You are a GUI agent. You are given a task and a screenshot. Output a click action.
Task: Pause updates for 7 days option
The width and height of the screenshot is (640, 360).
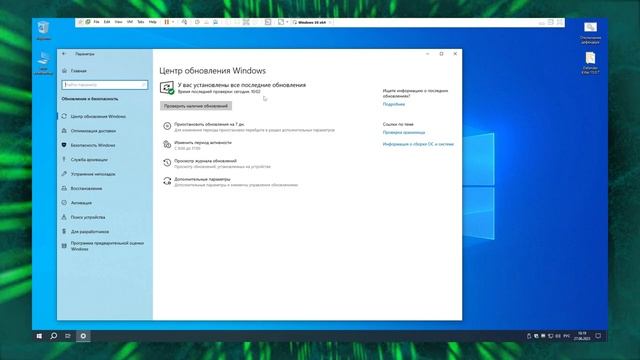pyautogui.click(x=209, y=124)
